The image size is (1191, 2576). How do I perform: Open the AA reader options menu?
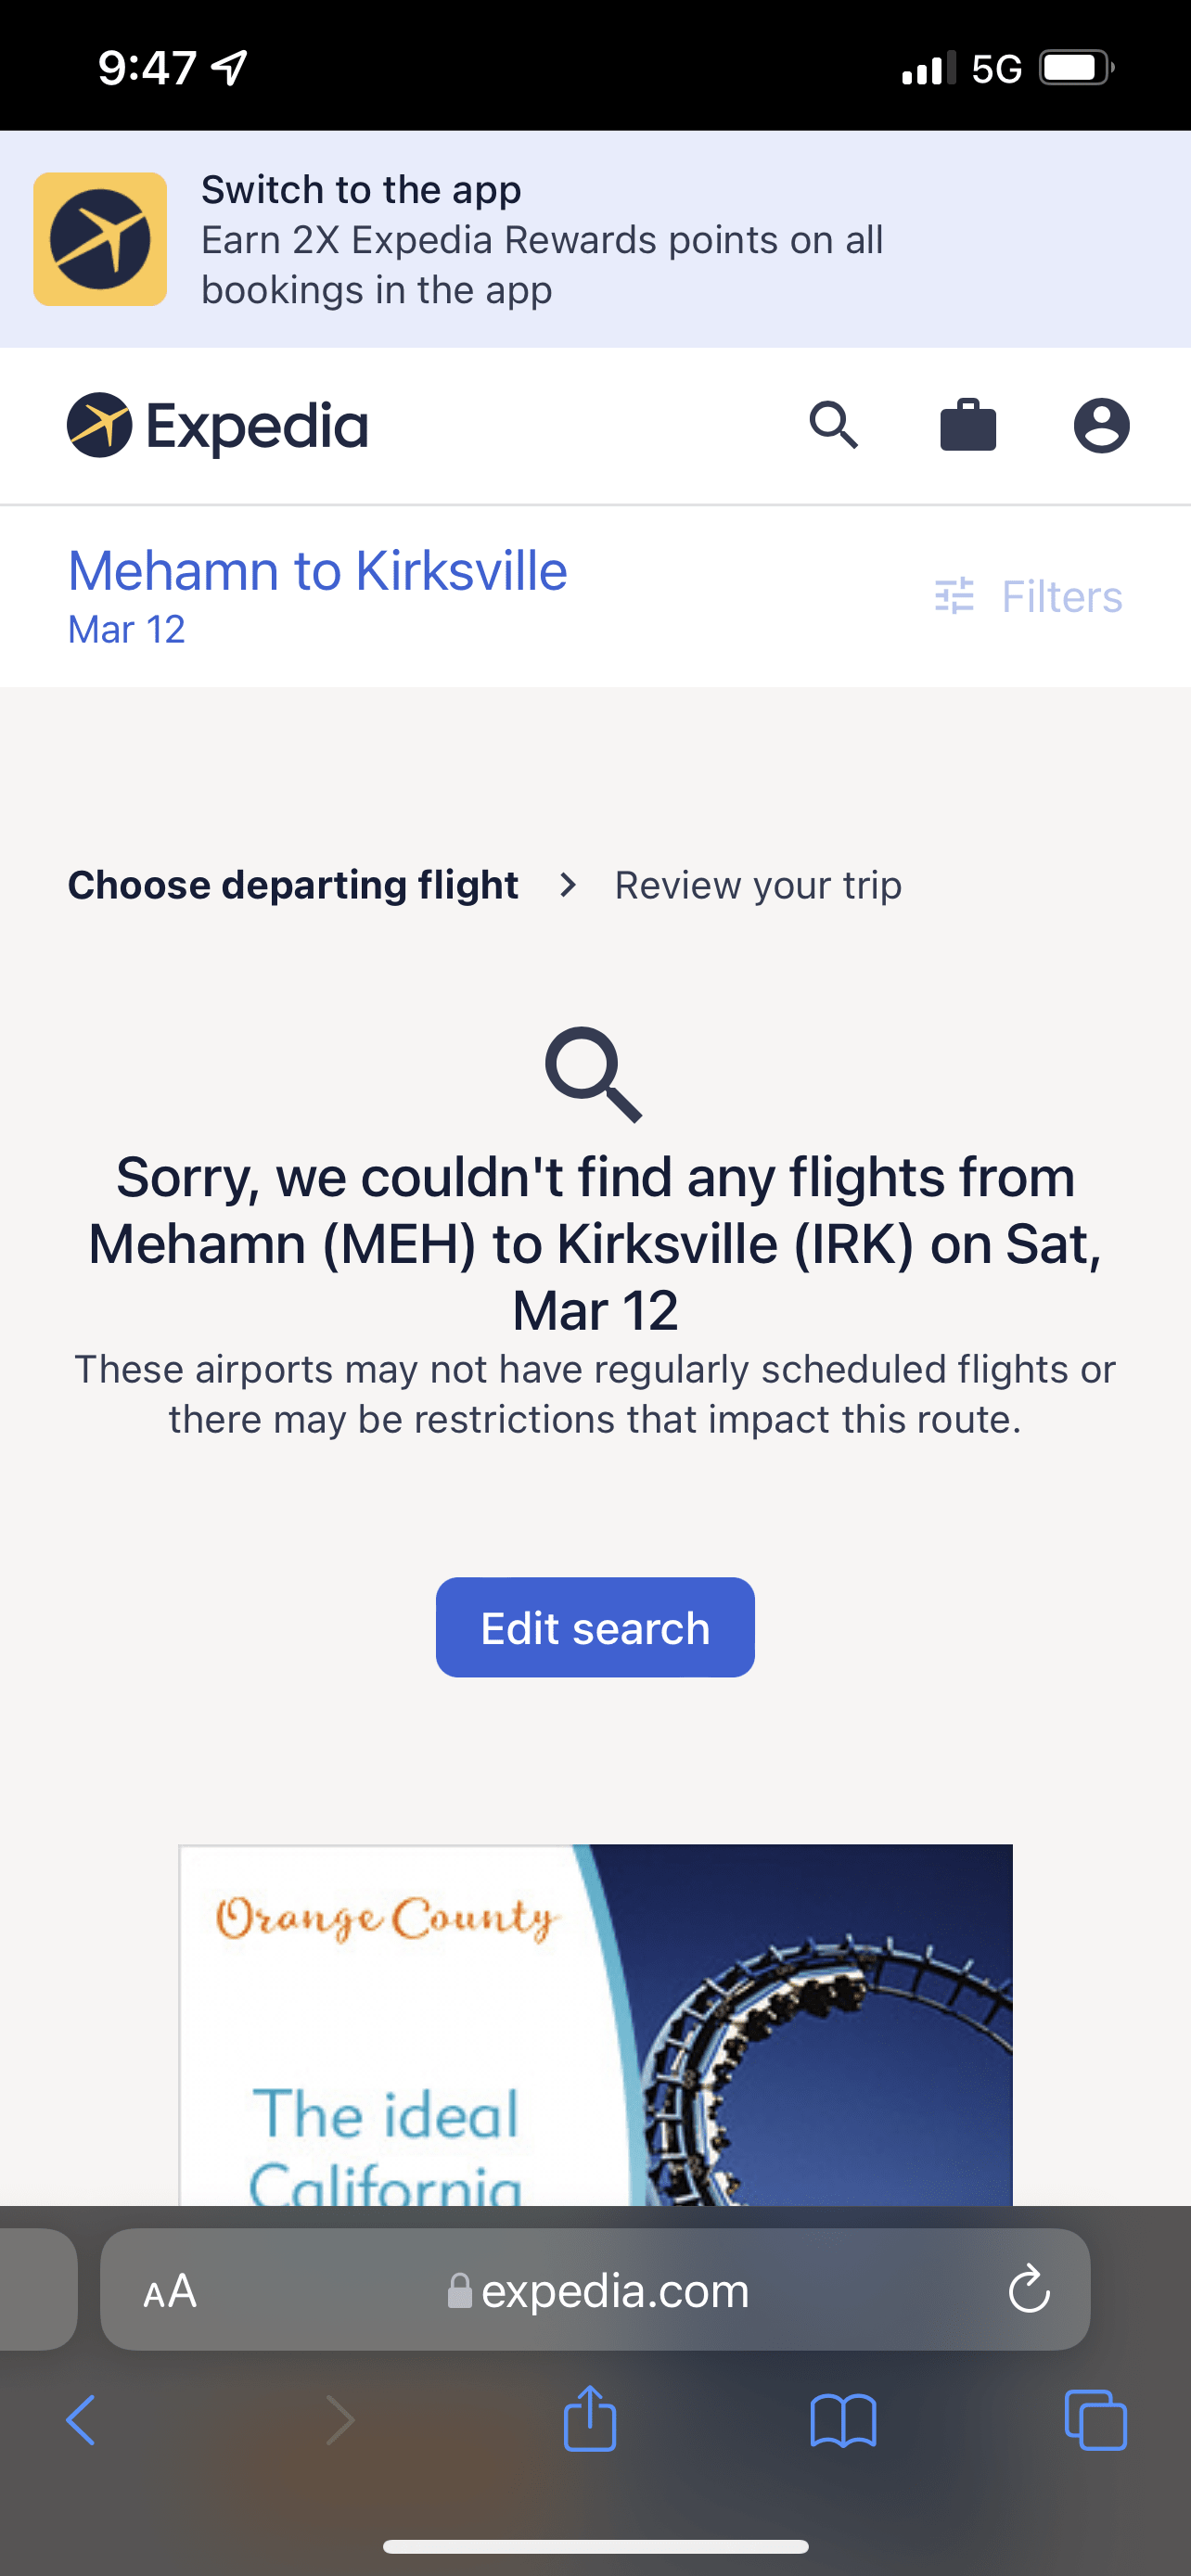coord(170,2290)
